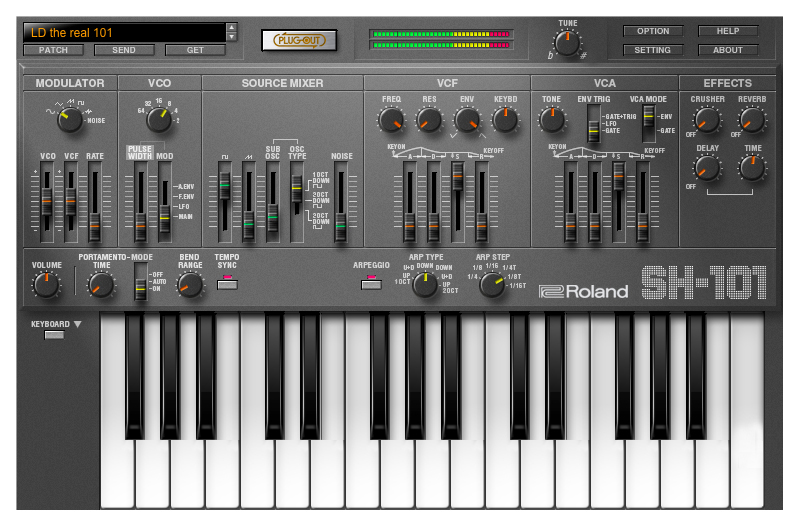Click the Modulator VCF depth slider
Viewport: 800px width, 530px height.
70,203
